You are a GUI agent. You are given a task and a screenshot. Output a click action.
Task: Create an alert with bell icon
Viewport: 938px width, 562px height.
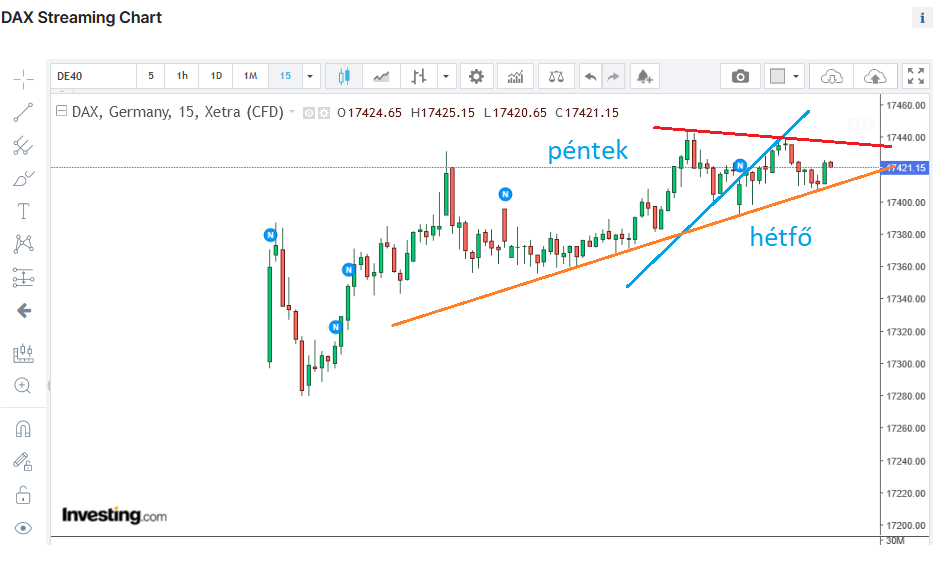tap(644, 76)
